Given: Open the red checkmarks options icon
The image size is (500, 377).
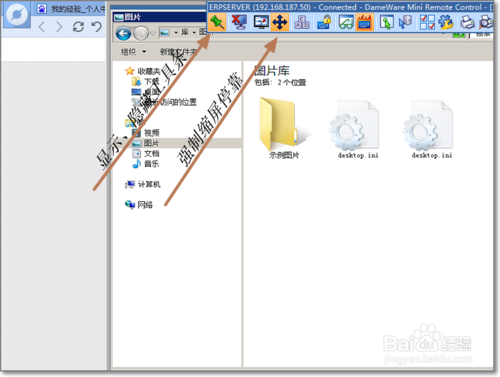Looking at the screenshot, I should click(427, 22).
